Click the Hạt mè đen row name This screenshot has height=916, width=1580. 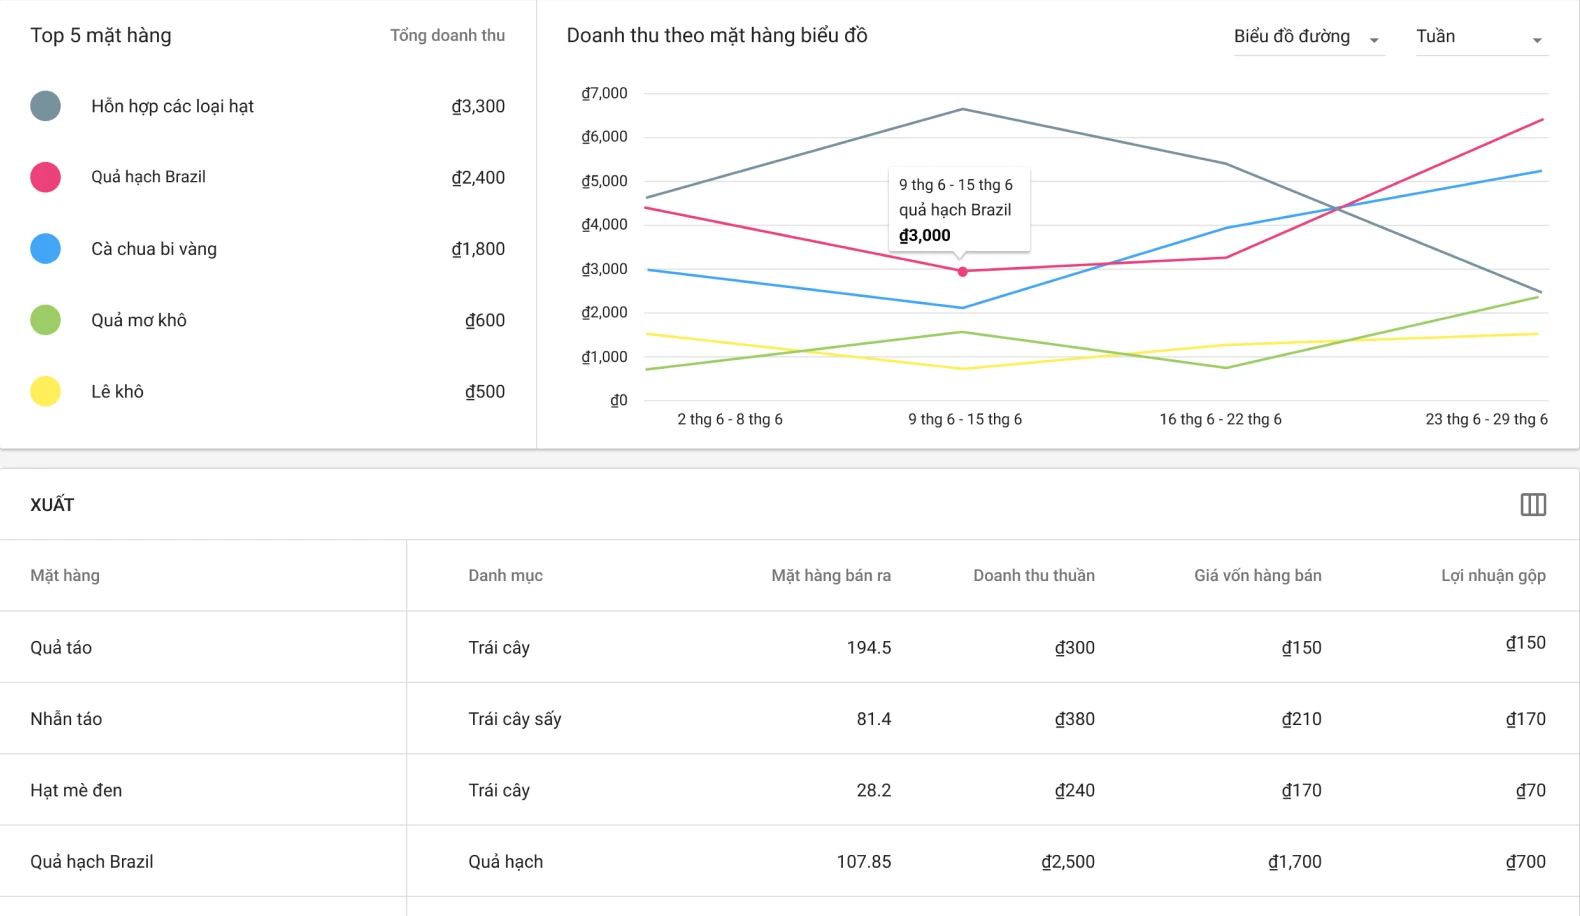76,791
